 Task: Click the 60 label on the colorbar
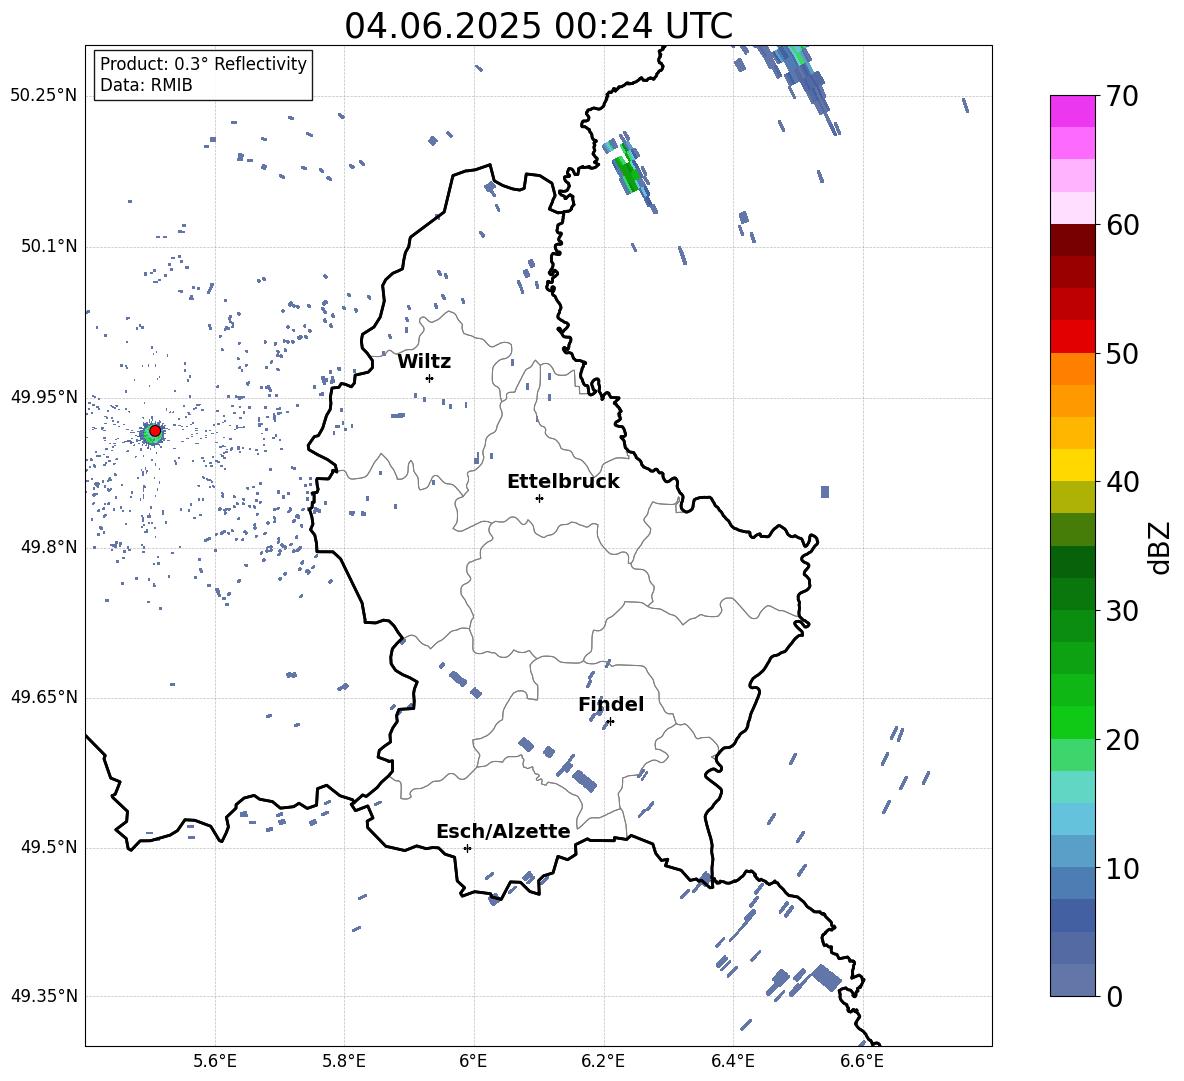[x=1121, y=225]
